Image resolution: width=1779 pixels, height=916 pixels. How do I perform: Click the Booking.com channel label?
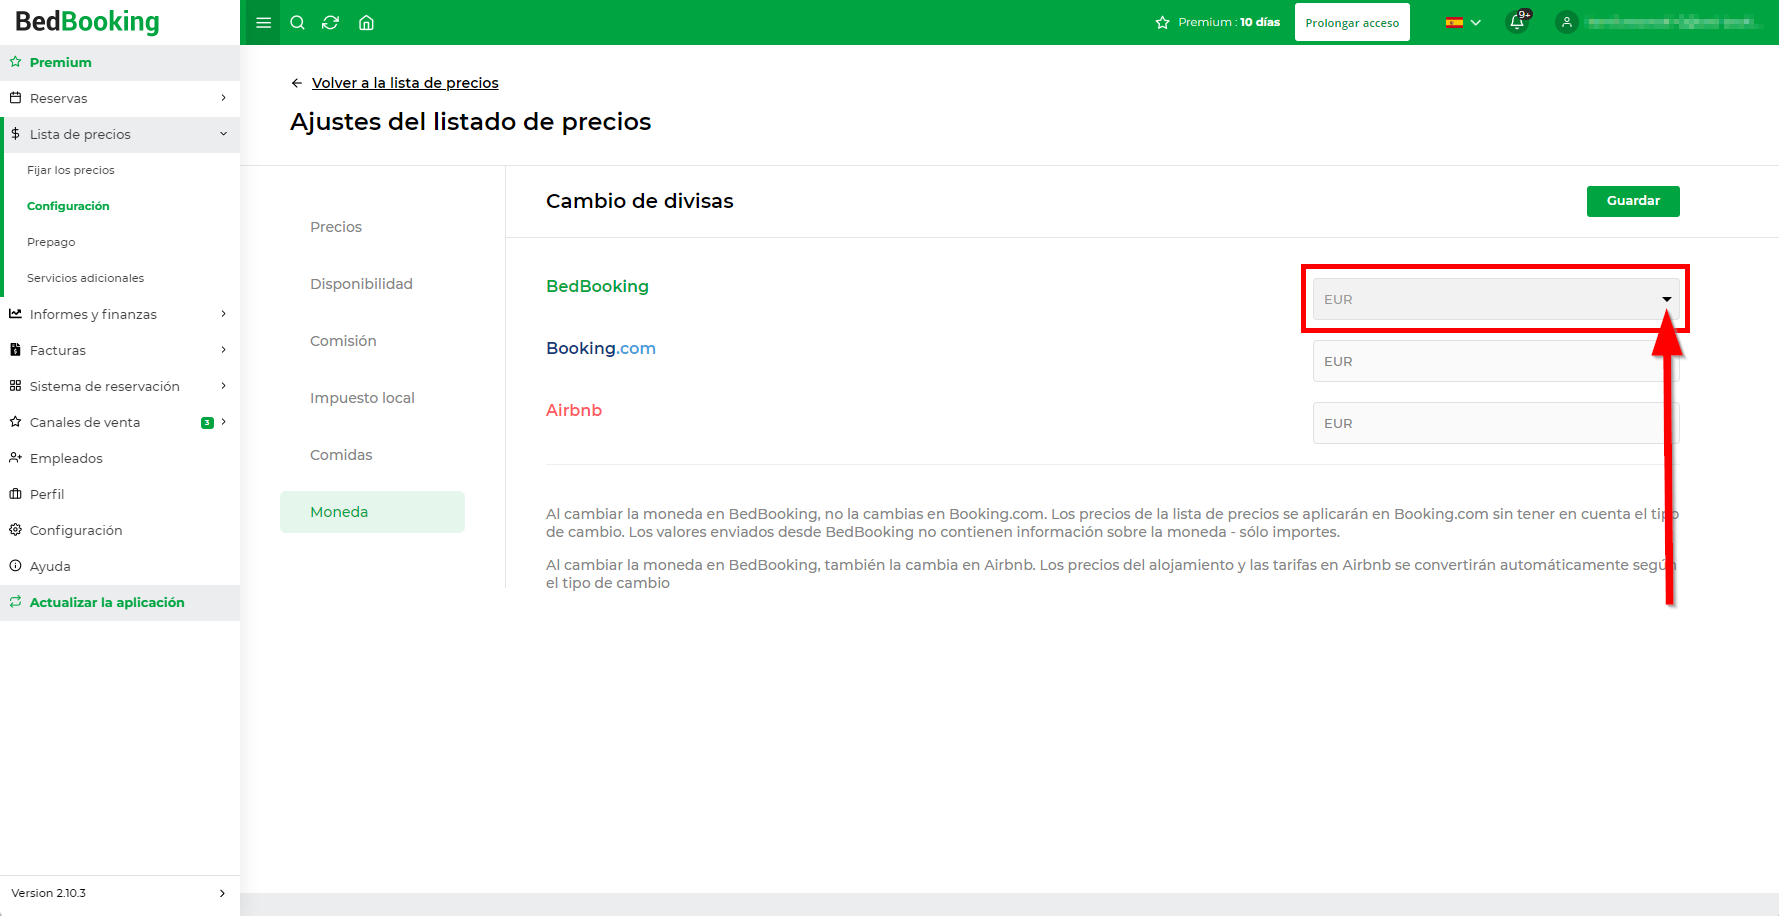point(601,348)
